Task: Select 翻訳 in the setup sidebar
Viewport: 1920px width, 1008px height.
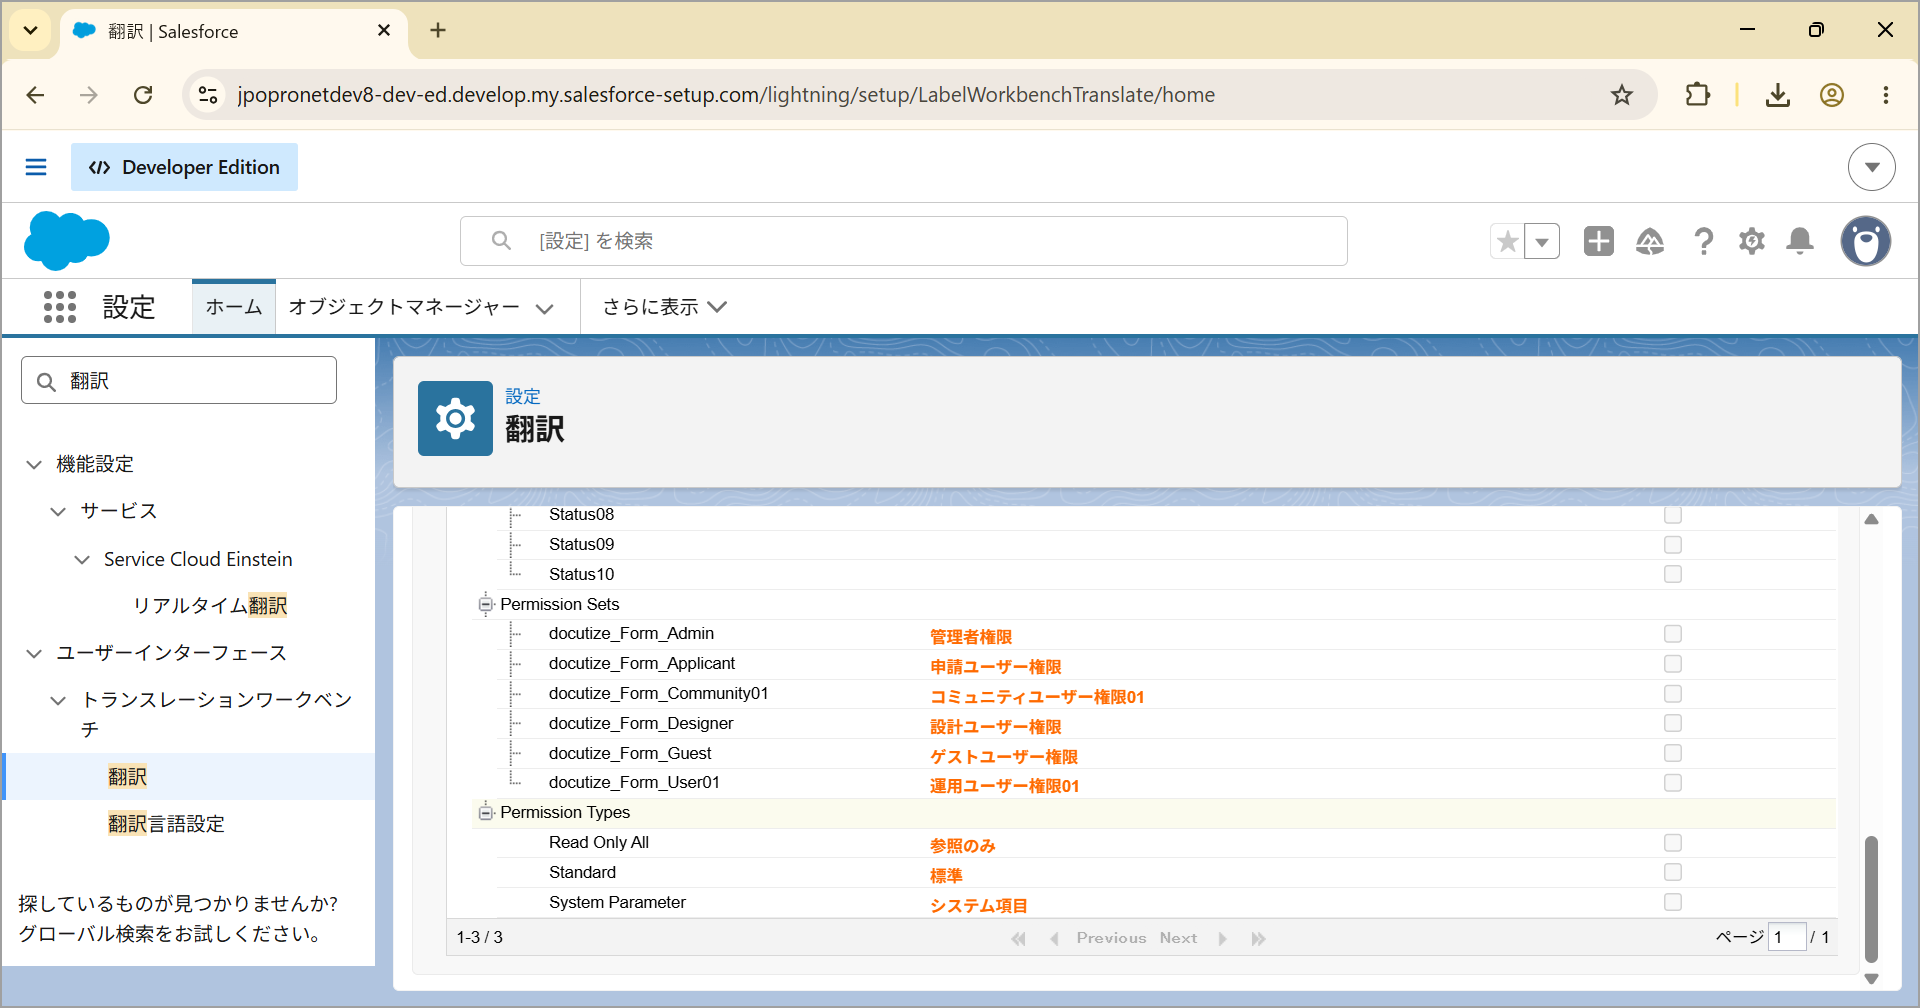Action: [127, 777]
